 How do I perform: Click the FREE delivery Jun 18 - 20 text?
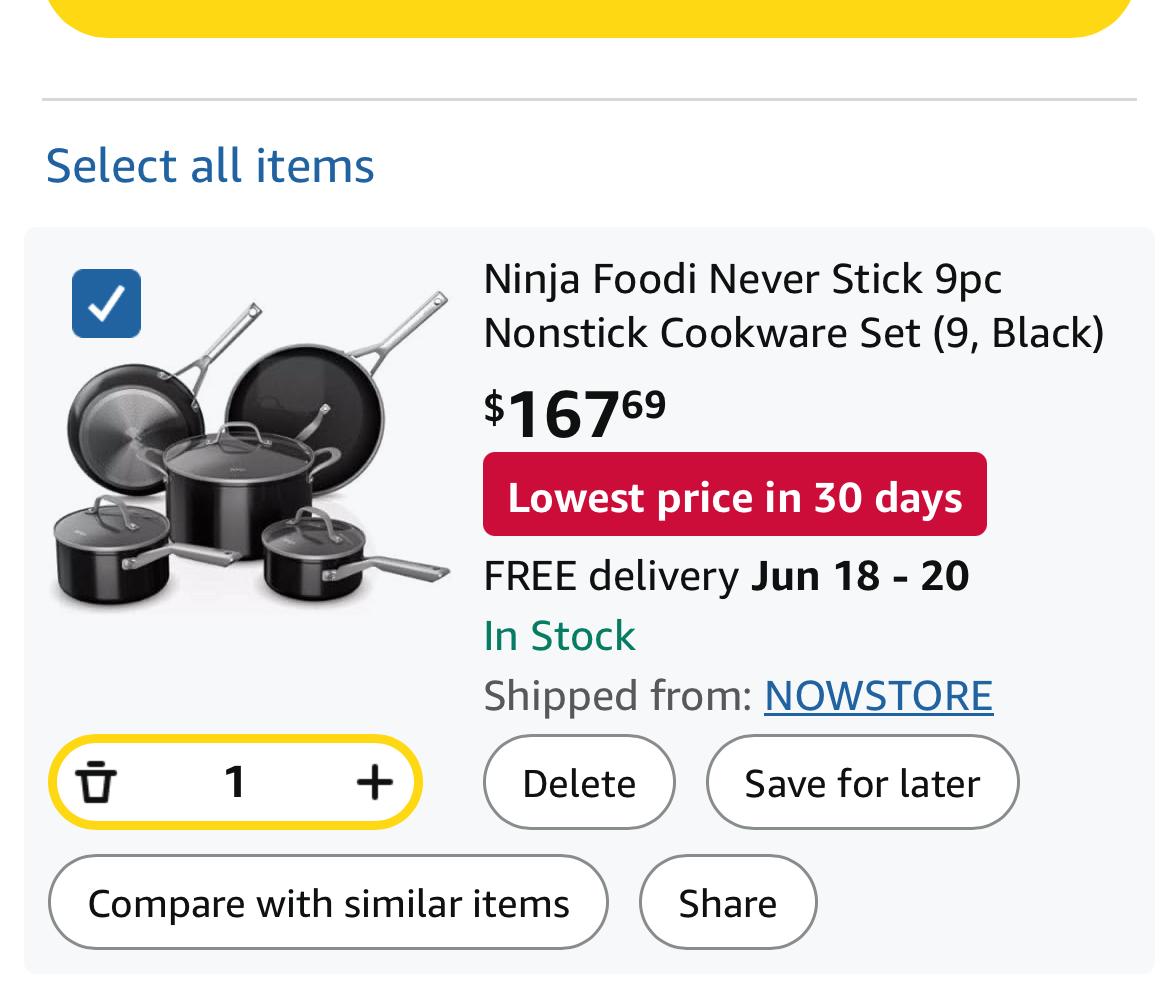click(726, 576)
